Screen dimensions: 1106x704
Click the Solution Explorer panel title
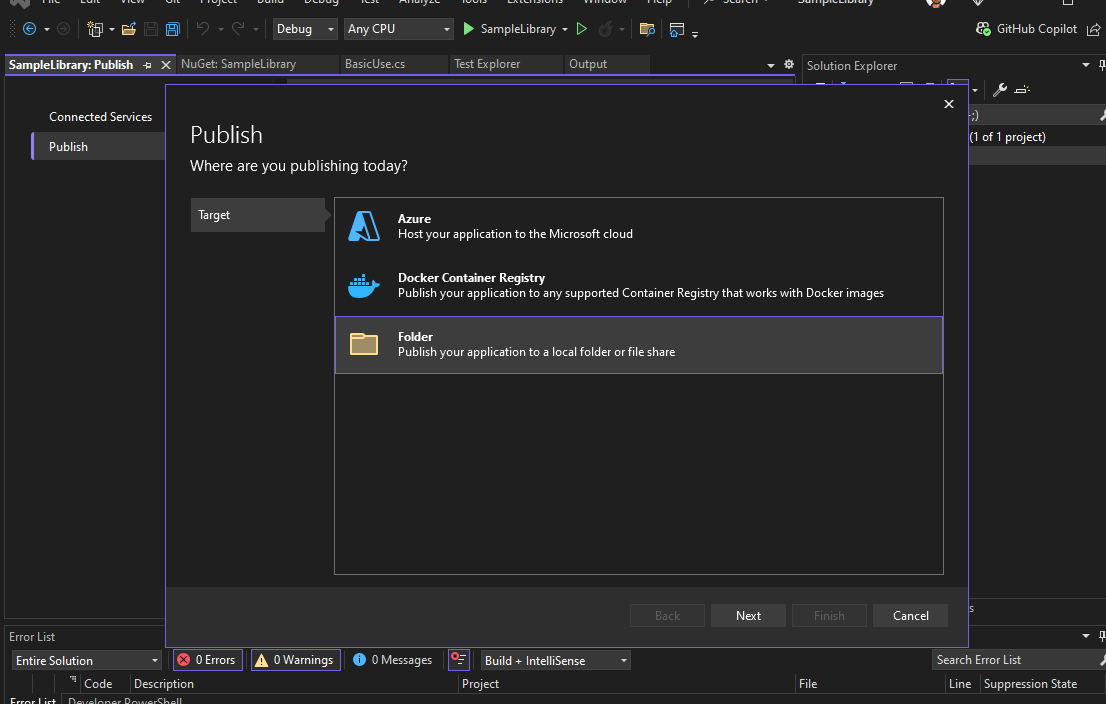click(851, 66)
